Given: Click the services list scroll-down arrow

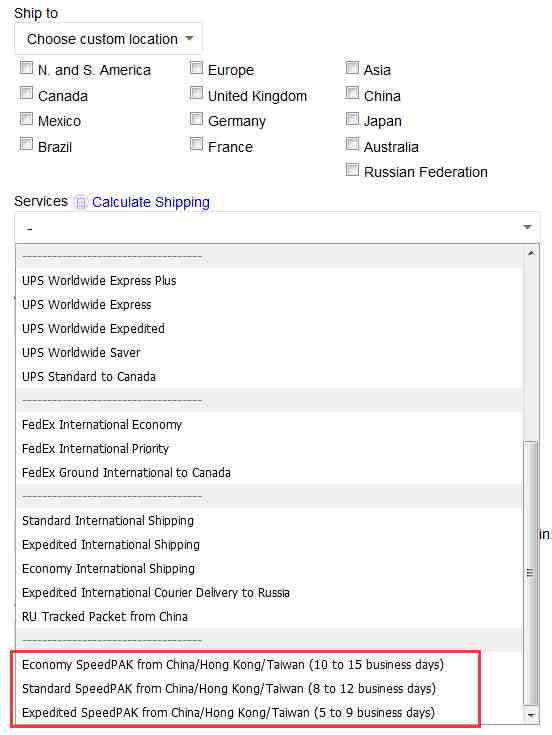Looking at the screenshot, I should (x=531, y=715).
